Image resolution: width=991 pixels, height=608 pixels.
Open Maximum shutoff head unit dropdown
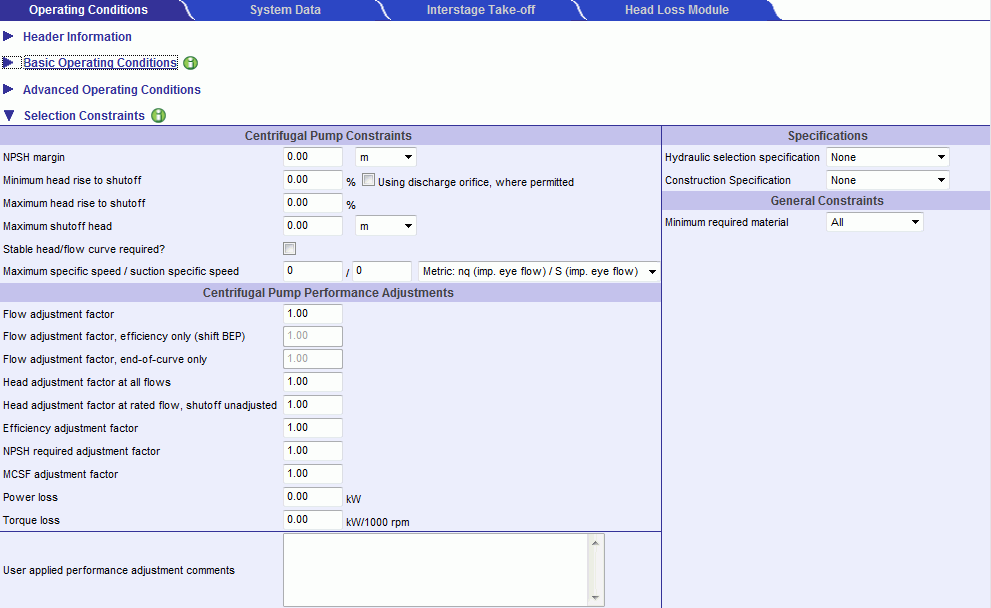(x=386, y=226)
